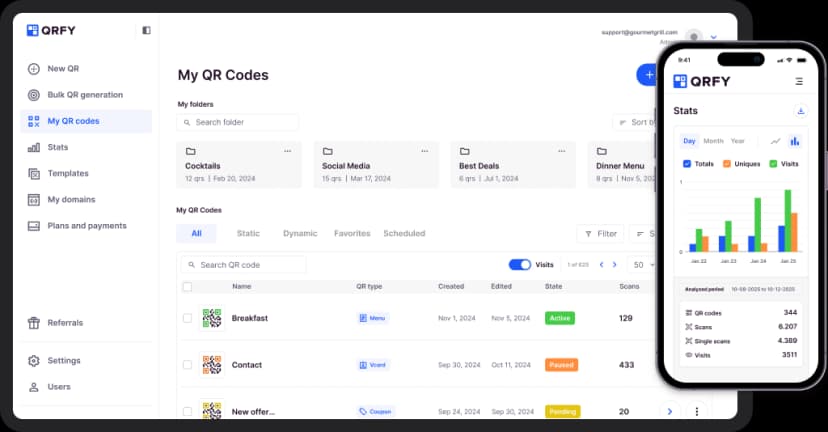This screenshot has height=432, width=828.
Task: Open the Dinner Menu folder
Action: 622,165
